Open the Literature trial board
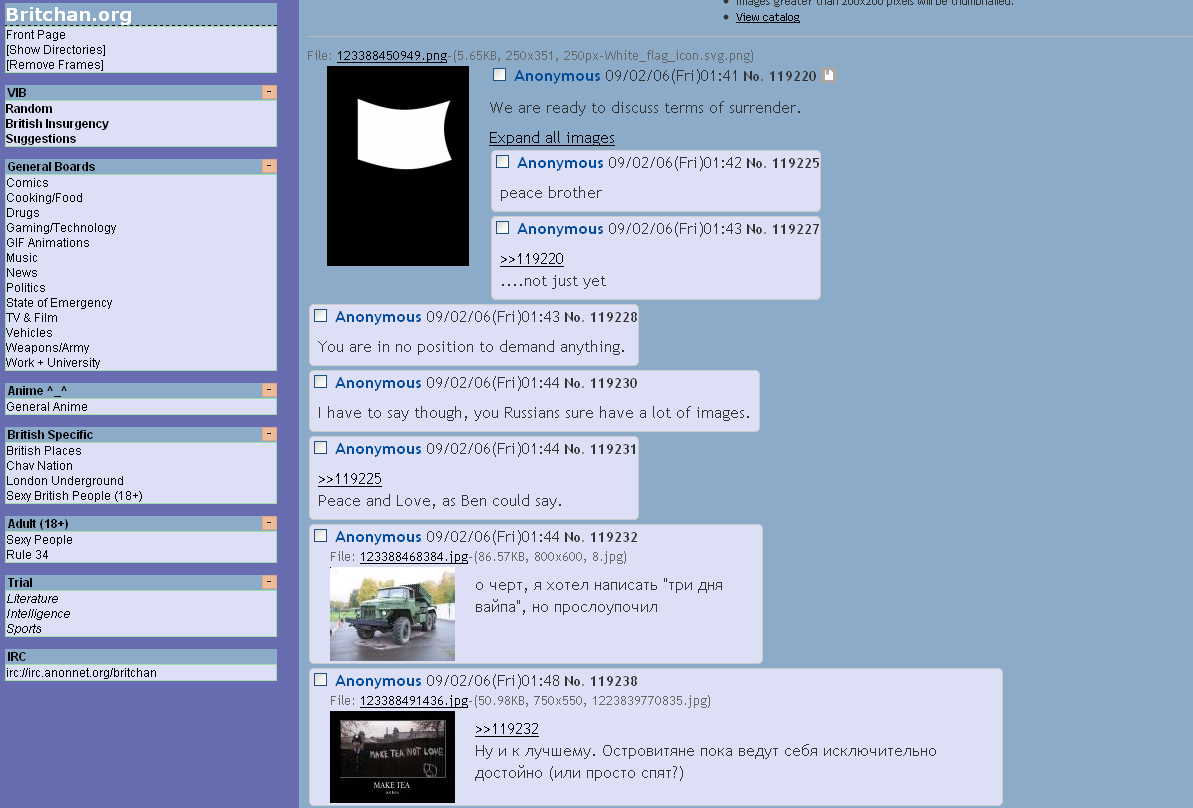1193x808 pixels. point(33,599)
